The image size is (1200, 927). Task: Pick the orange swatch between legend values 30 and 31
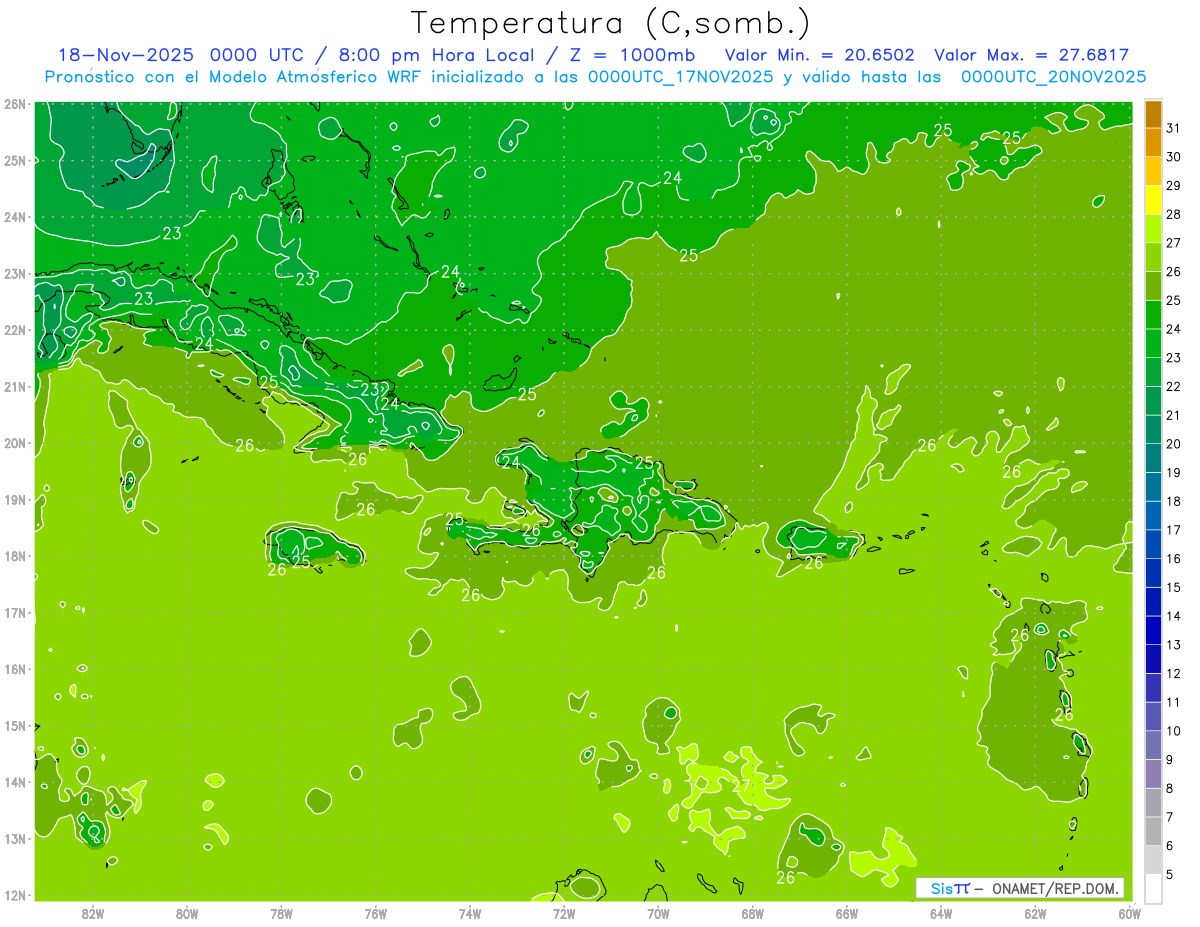(1153, 143)
